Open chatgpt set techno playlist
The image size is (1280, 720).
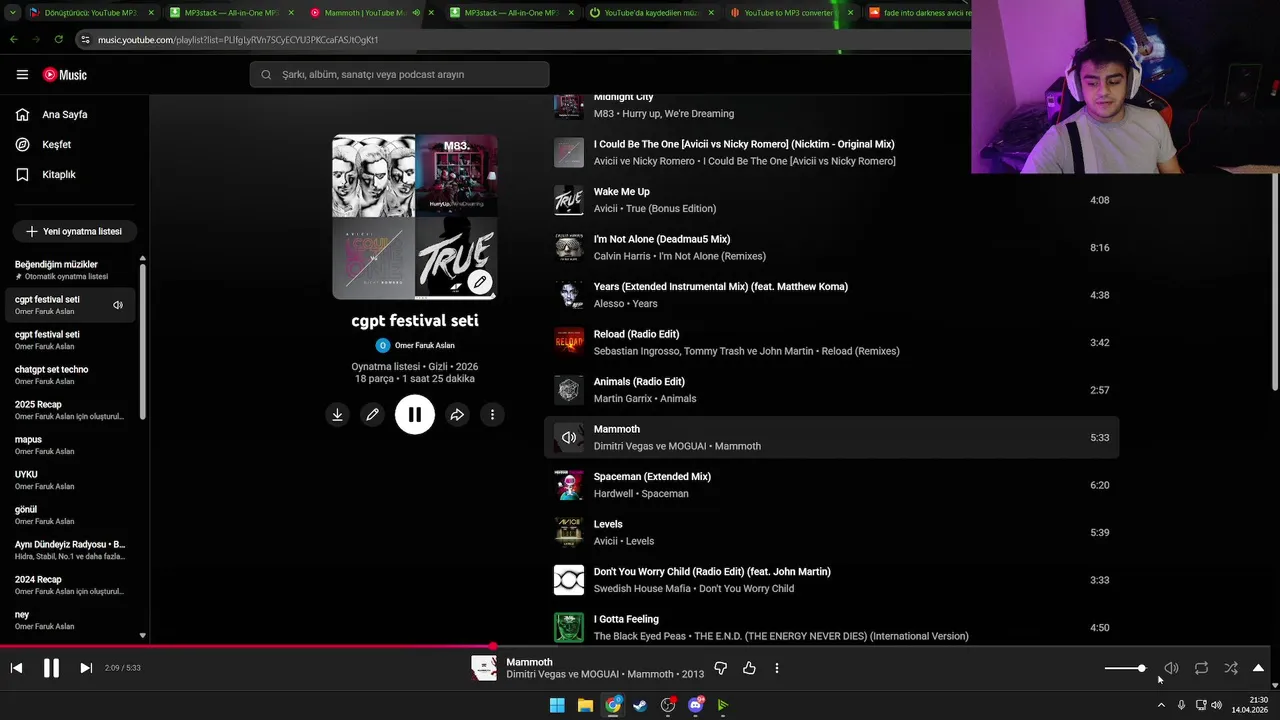[72, 375]
